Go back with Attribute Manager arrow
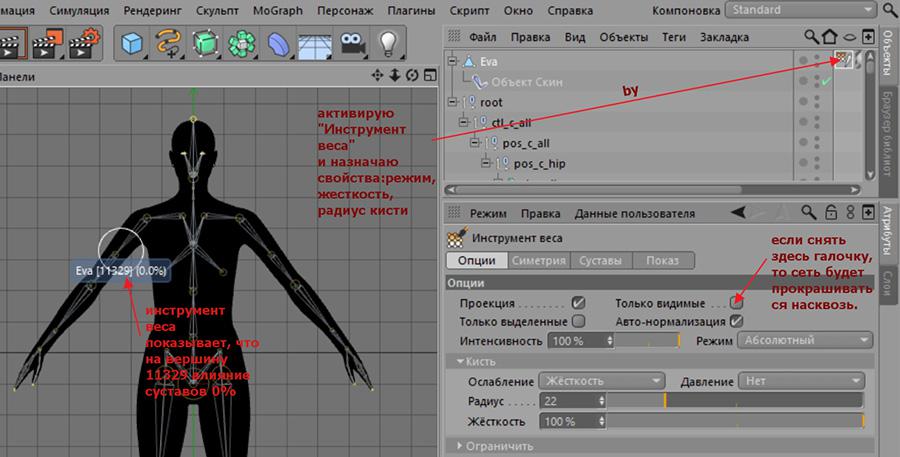900x457 pixels. click(x=739, y=212)
